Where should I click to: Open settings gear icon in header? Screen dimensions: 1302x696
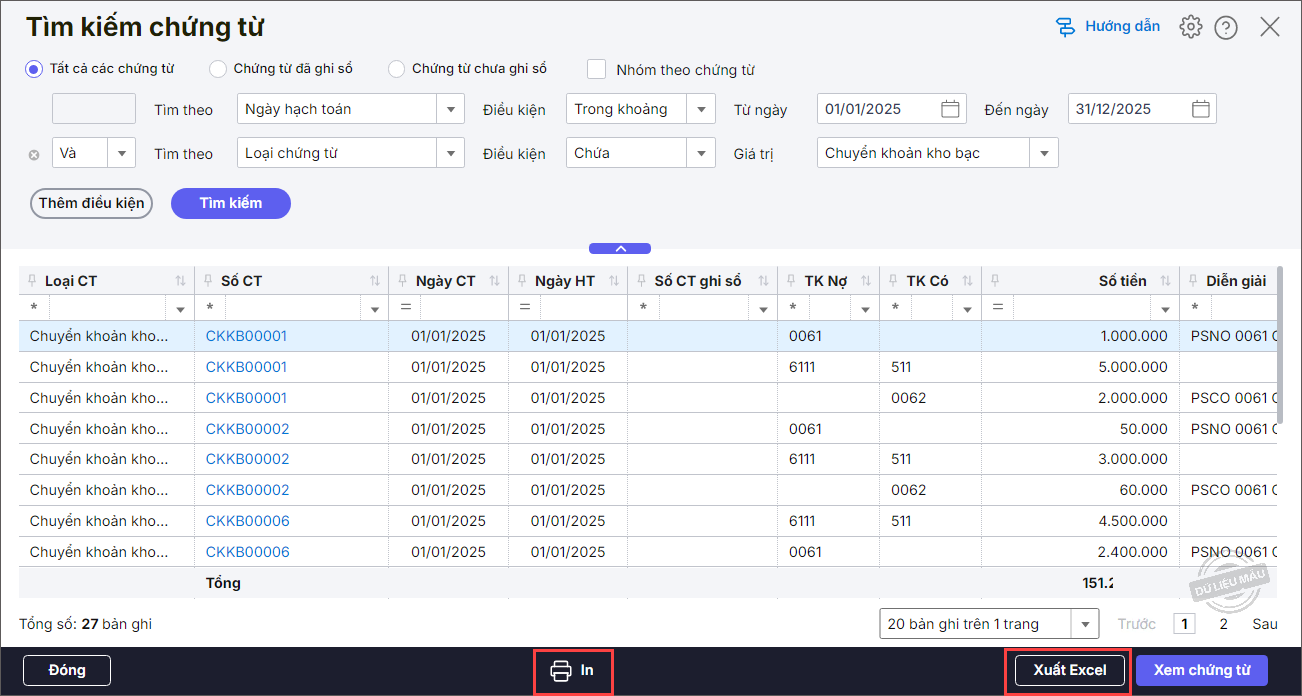(1190, 27)
